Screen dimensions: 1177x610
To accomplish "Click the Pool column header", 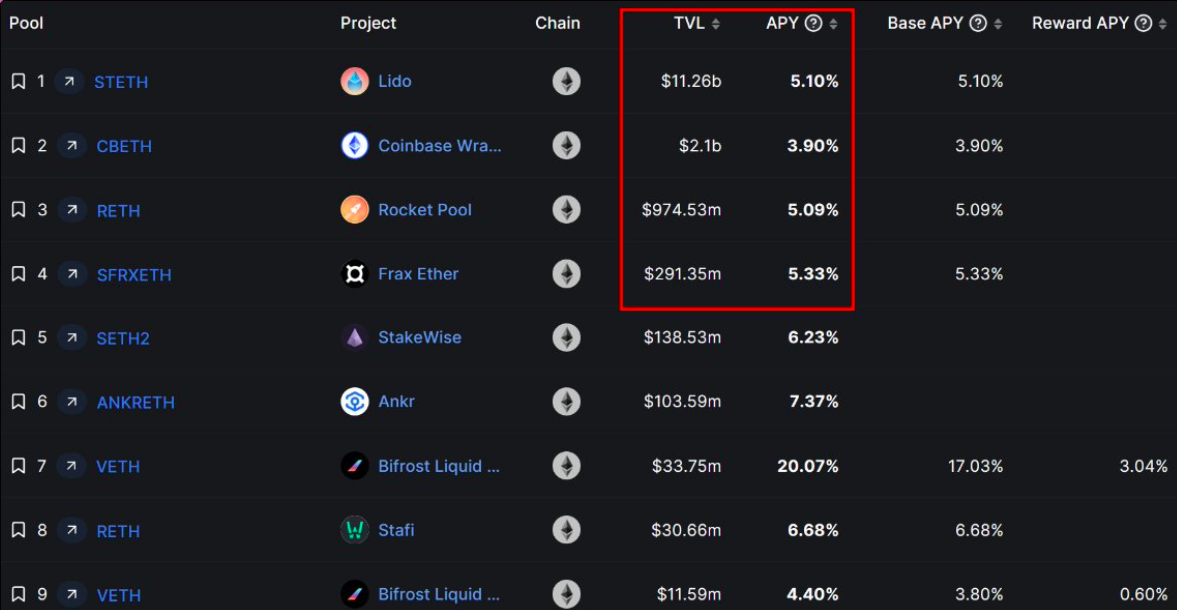I will coord(27,23).
